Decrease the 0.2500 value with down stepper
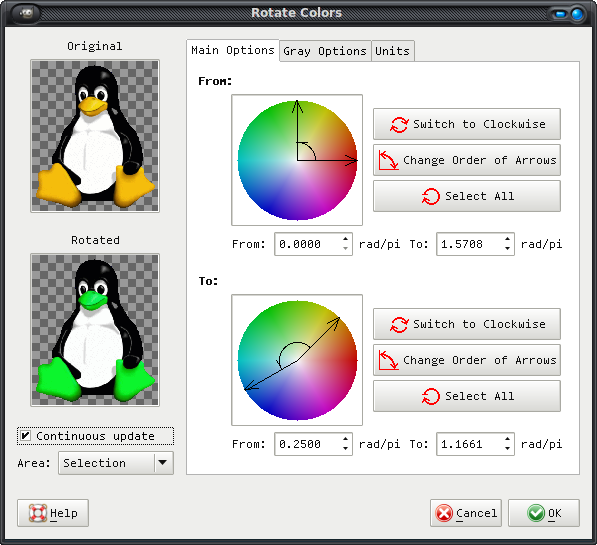Viewport: 597px width, 545px height. [x=345, y=449]
